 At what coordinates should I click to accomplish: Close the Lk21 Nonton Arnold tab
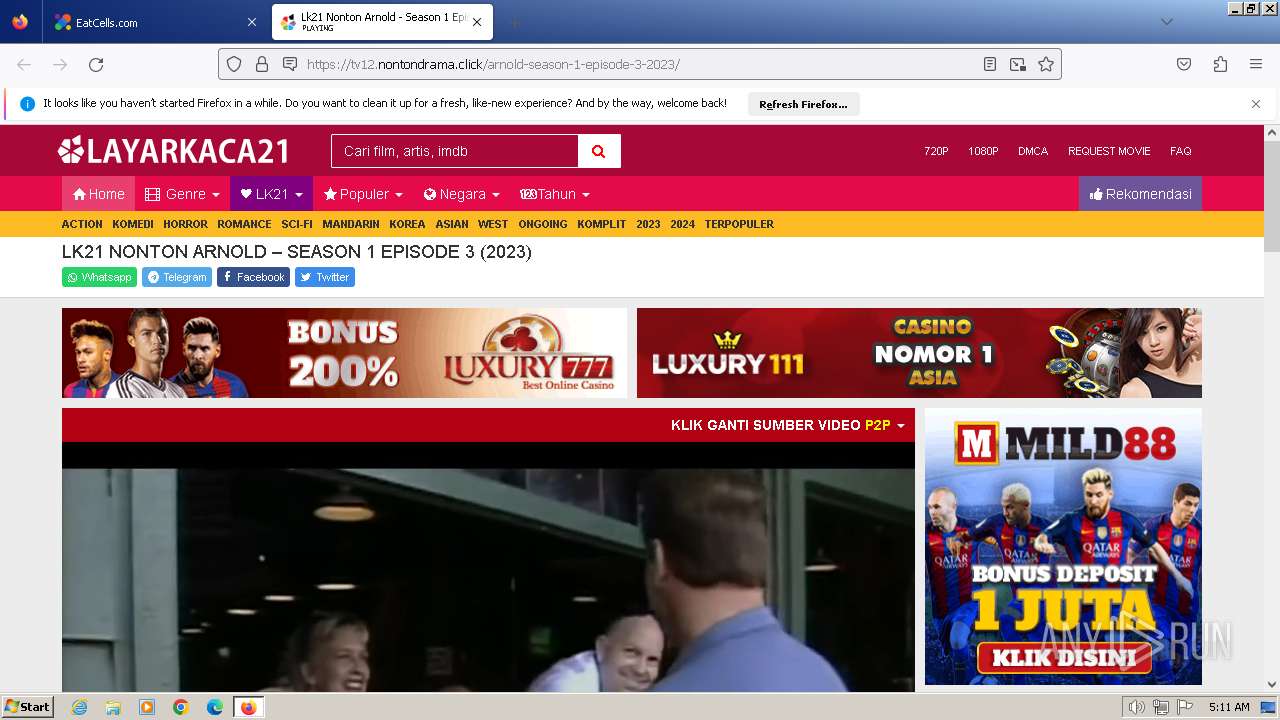tap(477, 22)
